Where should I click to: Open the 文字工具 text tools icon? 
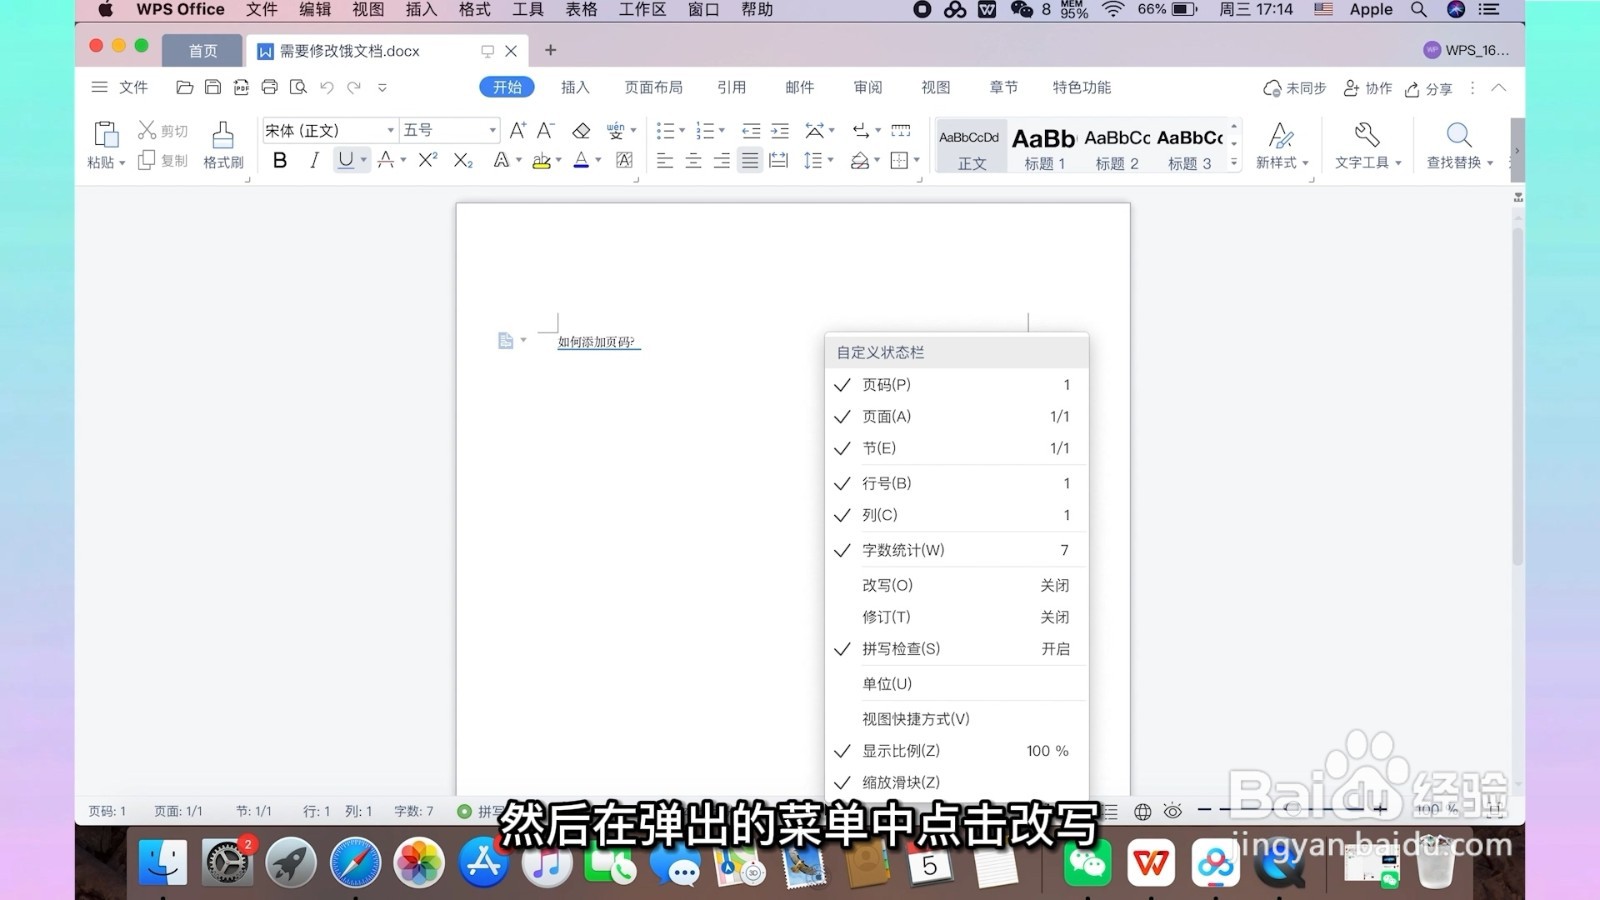1366,145
